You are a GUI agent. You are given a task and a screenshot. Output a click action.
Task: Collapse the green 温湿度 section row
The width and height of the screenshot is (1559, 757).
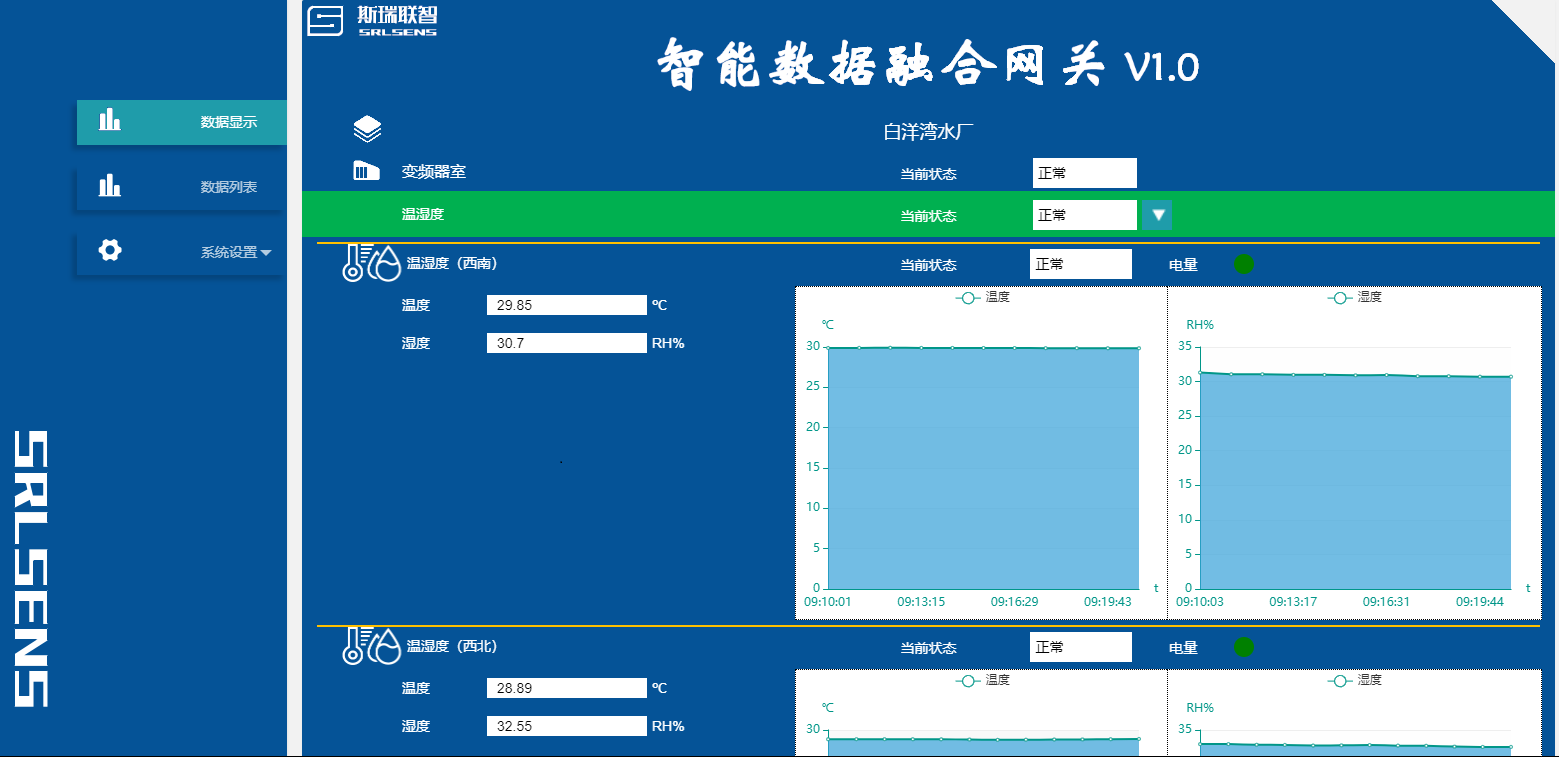click(x=422, y=214)
